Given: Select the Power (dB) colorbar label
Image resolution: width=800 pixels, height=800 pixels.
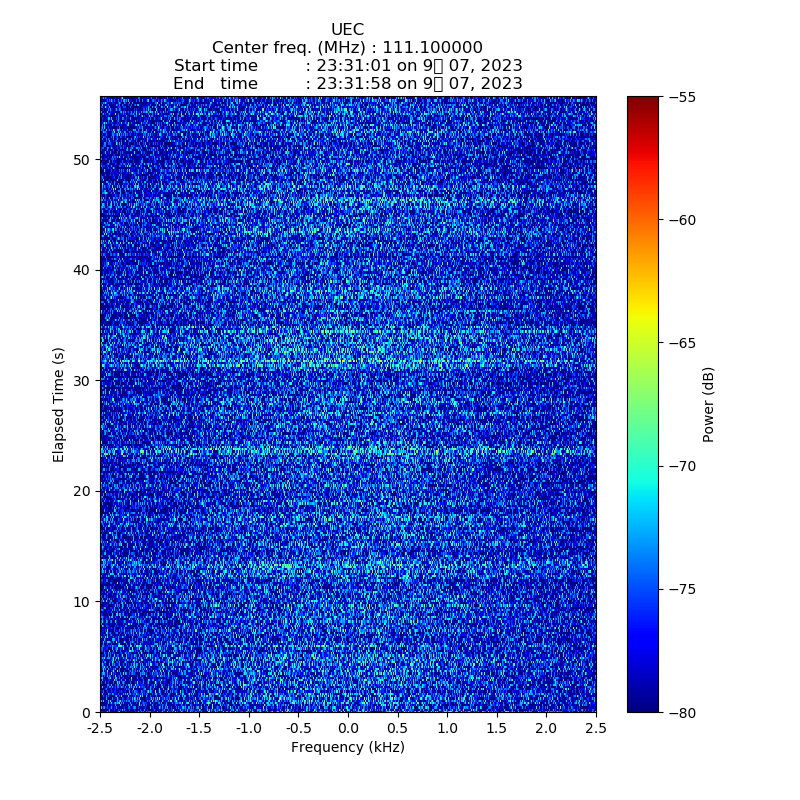Looking at the screenshot, I should tap(709, 404).
